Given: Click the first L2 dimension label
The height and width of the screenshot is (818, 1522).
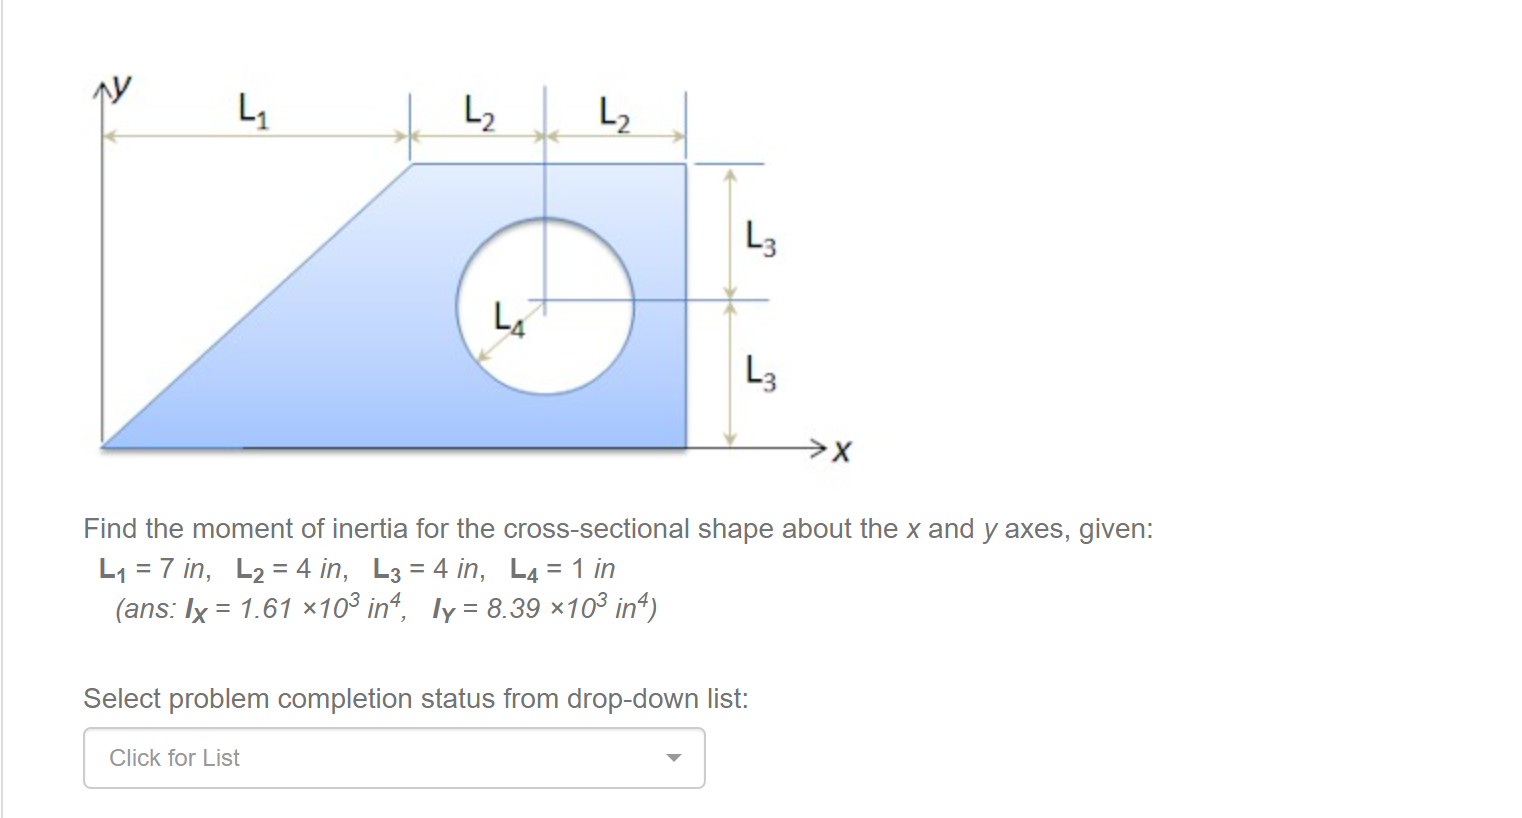Looking at the screenshot, I should (478, 112).
